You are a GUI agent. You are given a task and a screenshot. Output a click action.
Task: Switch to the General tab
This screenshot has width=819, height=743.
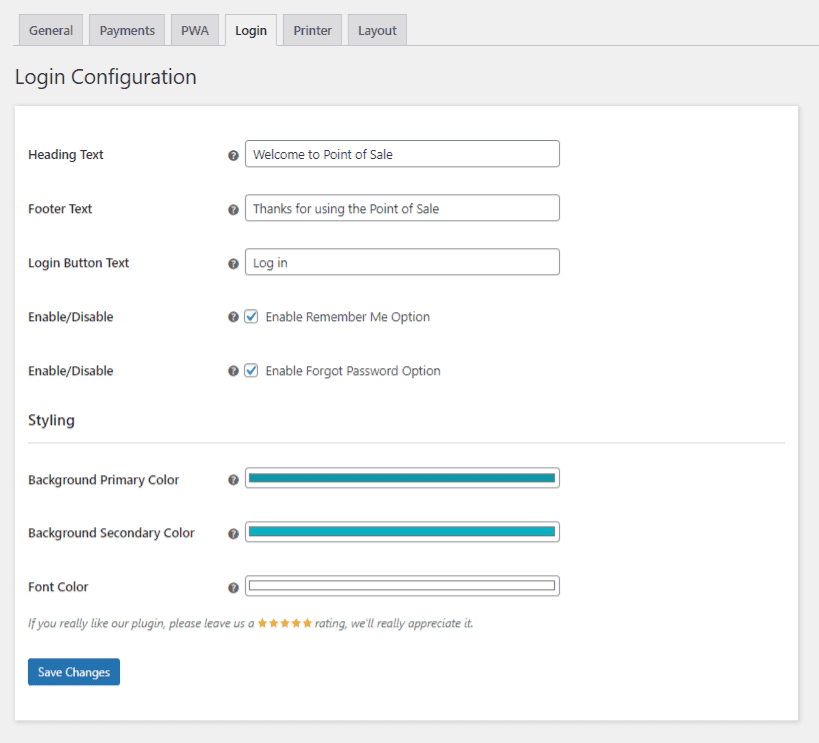tap(50, 30)
